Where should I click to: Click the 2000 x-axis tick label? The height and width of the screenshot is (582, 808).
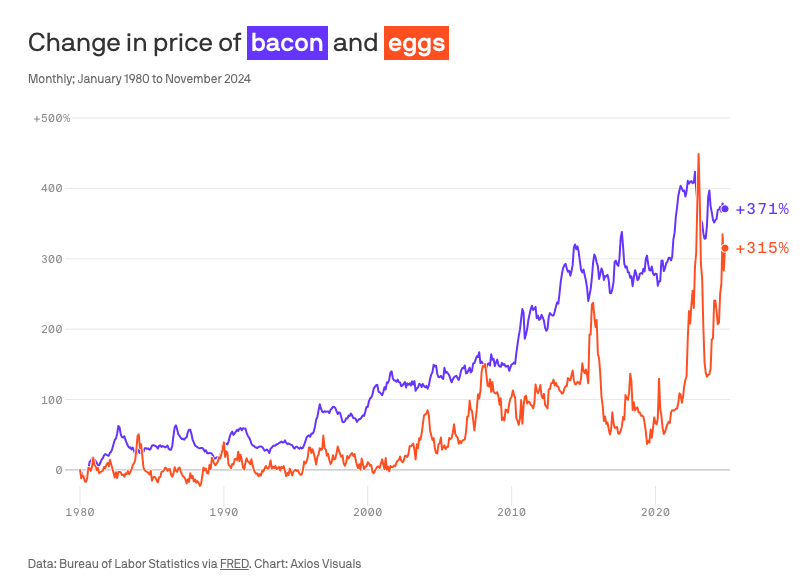[367, 512]
